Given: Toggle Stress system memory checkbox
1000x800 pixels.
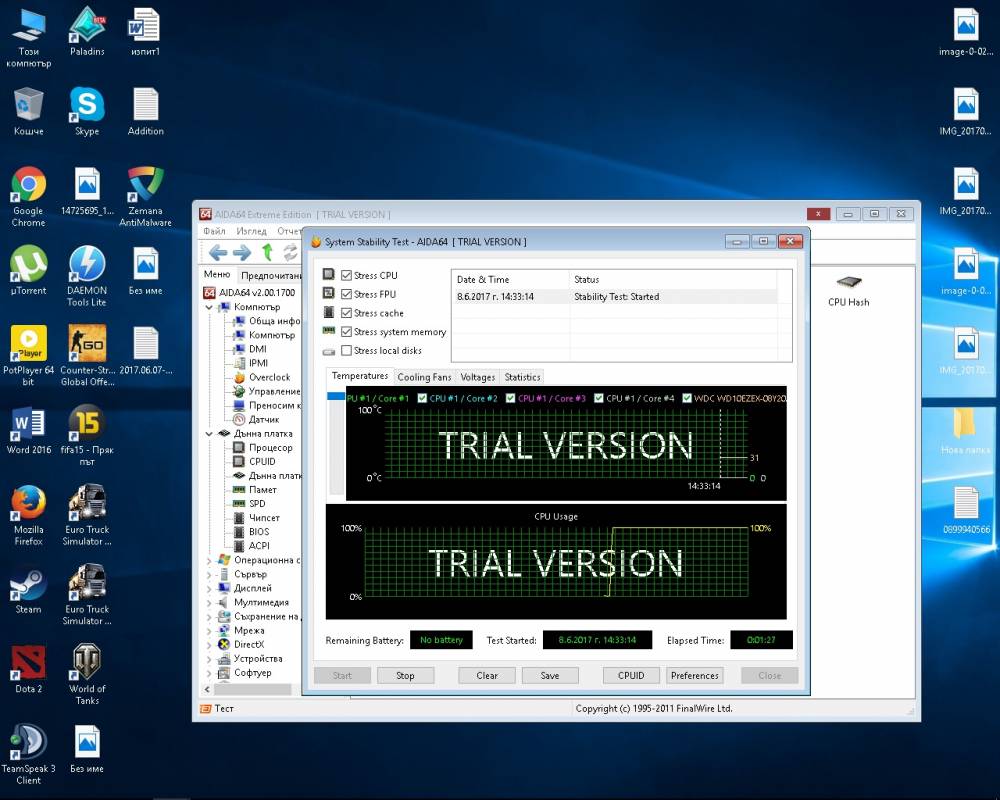Looking at the screenshot, I should [x=346, y=332].
